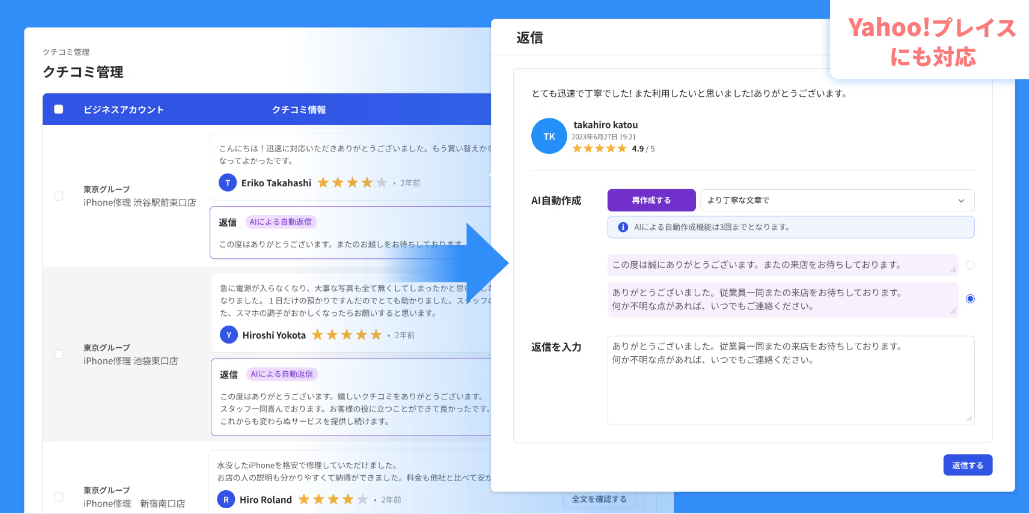Click the 4.9 star rating under takahiro katou

coord(599,148)
